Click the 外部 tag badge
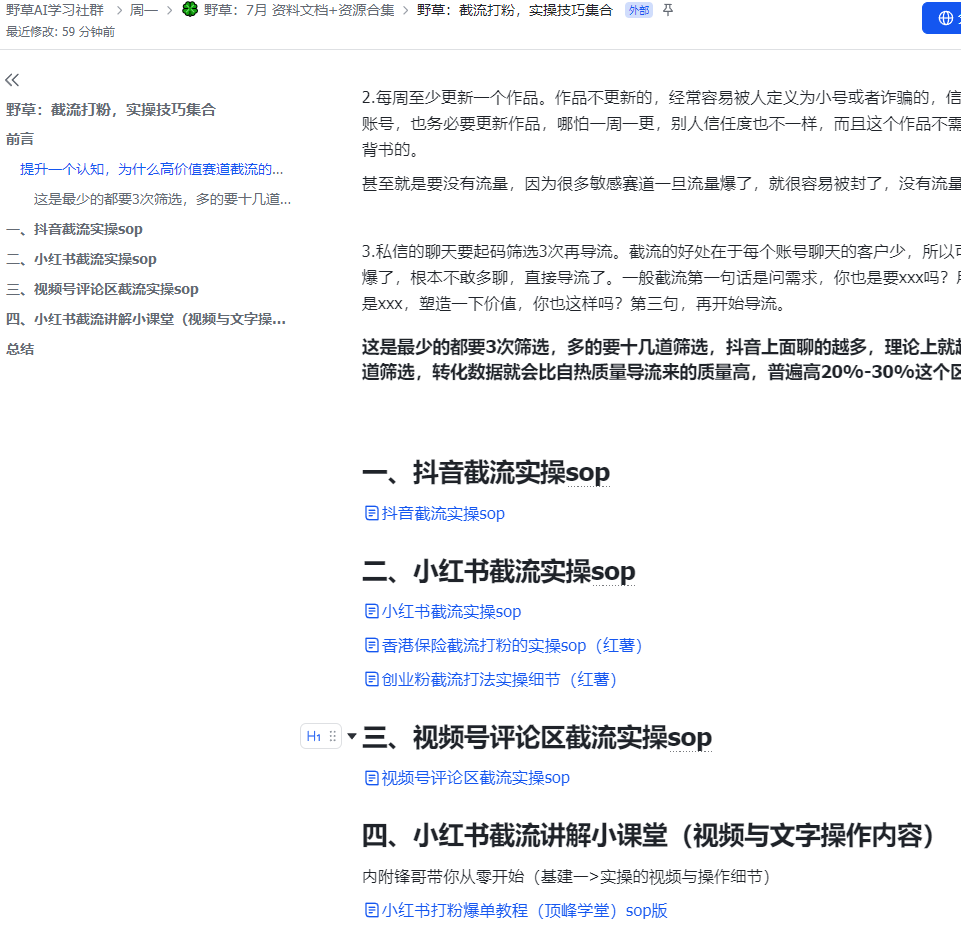This screenshot has width=961, height=942. (639, 10)
